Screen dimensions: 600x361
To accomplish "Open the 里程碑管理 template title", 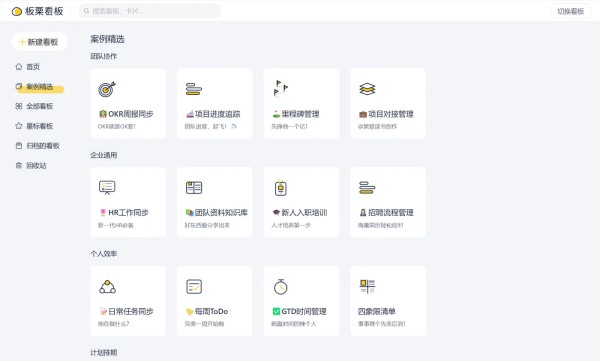I will click(296, 114).
